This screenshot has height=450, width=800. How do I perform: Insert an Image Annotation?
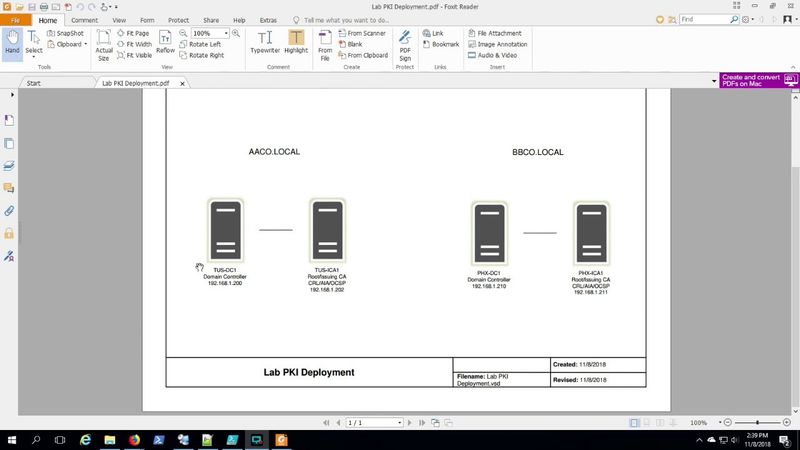click(497, 44)
